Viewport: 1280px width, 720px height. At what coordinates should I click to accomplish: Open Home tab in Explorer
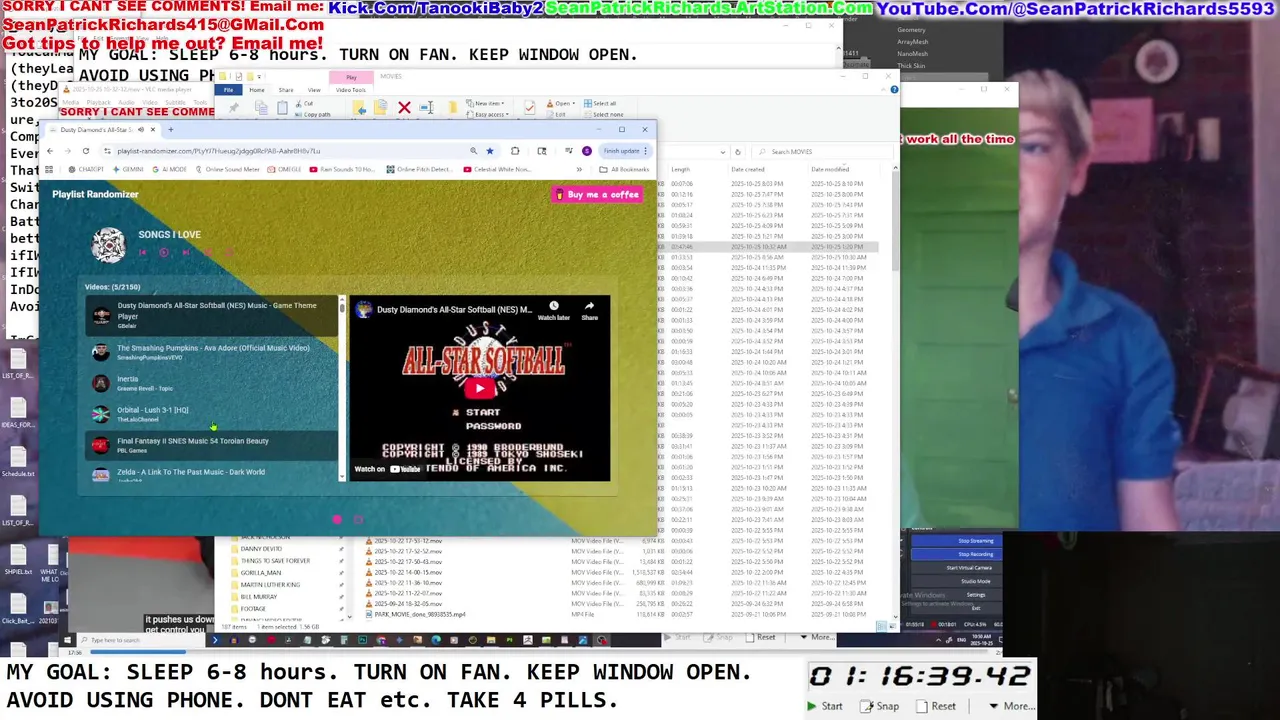[257, 90]
